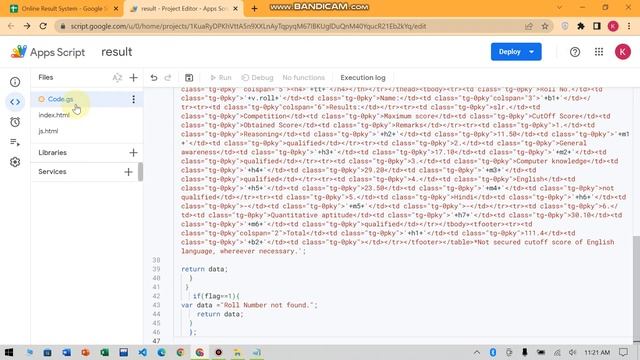Viewport: 640px width, 360px height.
Task: Toggle the browser side panel icon
Action: tap(597, 26)
